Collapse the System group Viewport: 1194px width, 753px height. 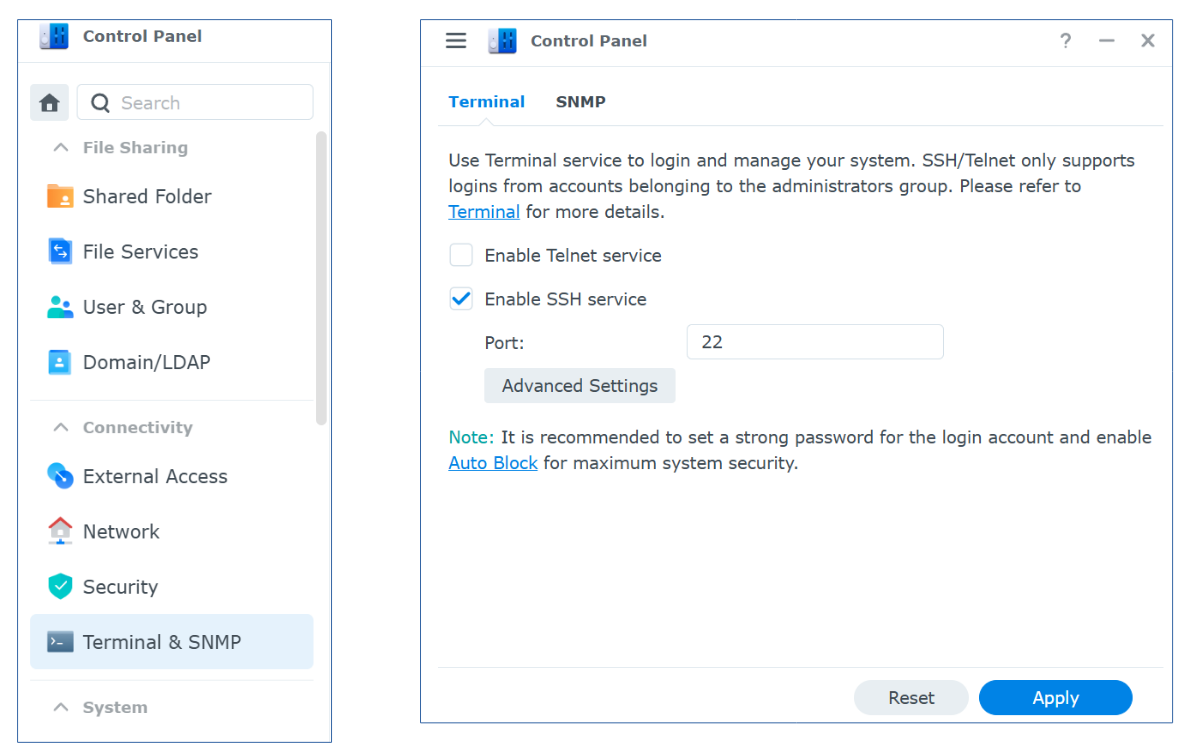pos(61,708)
